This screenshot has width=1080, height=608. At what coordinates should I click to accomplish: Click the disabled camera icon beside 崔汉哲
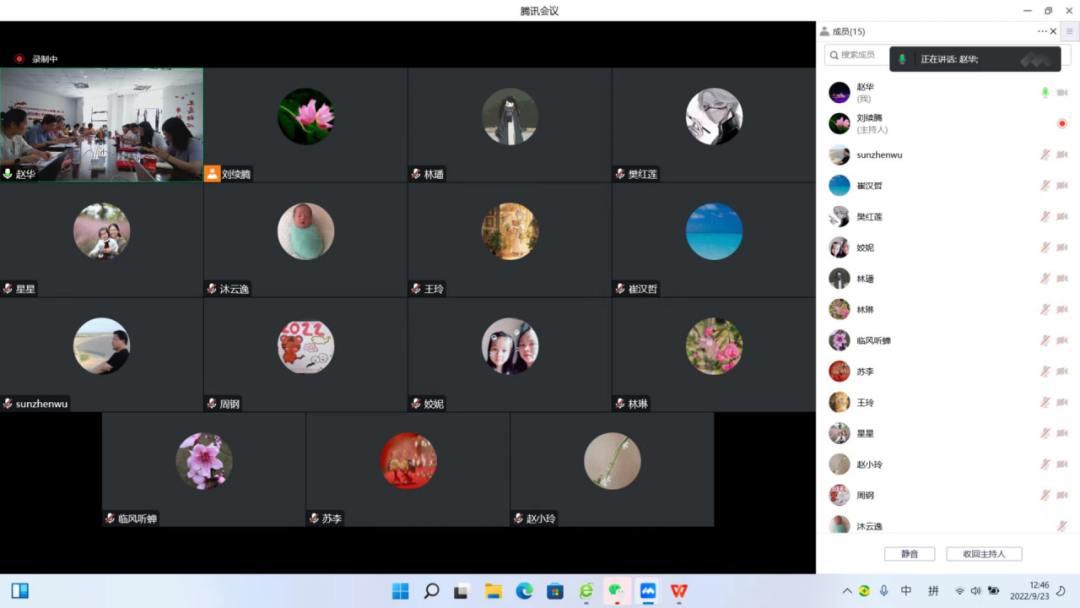coord(1062,186)
